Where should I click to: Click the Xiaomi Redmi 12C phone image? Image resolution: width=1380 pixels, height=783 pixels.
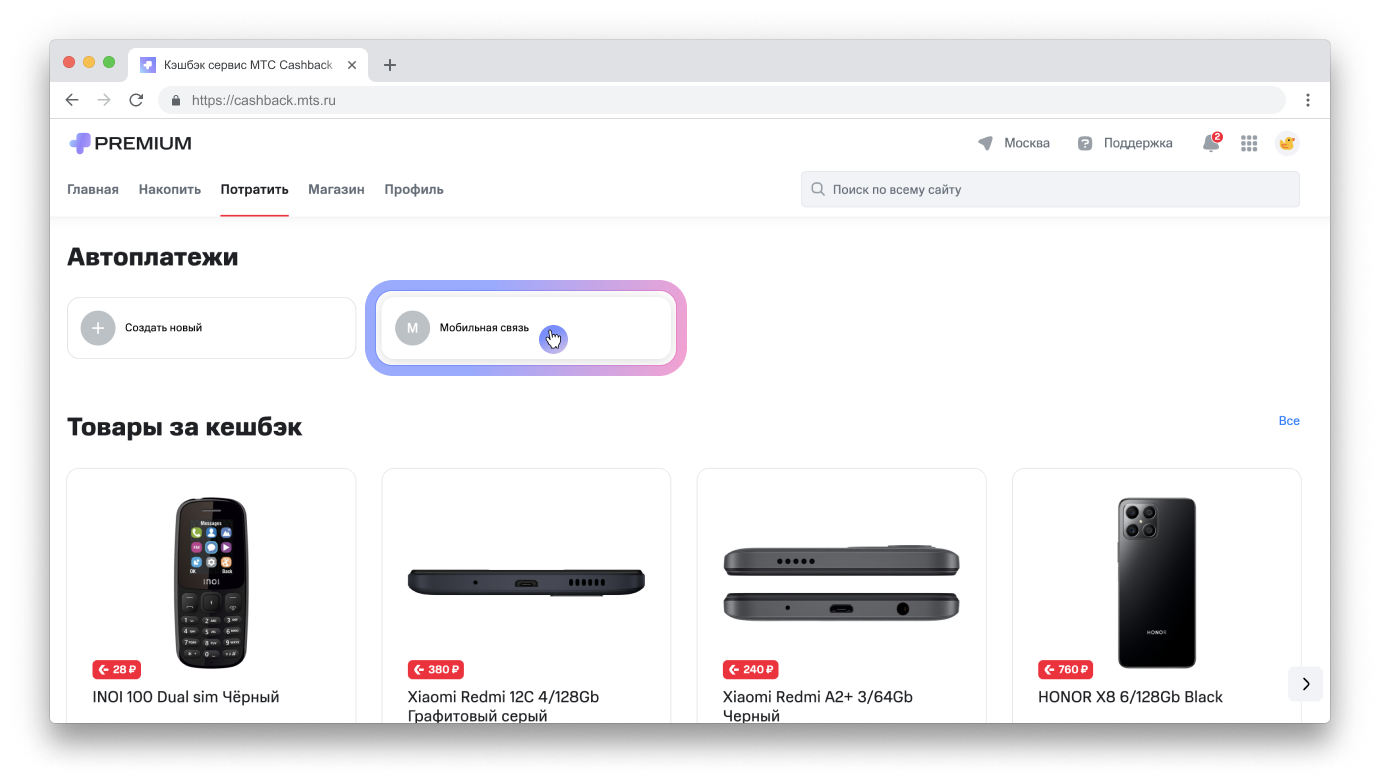tap(526, 582)
